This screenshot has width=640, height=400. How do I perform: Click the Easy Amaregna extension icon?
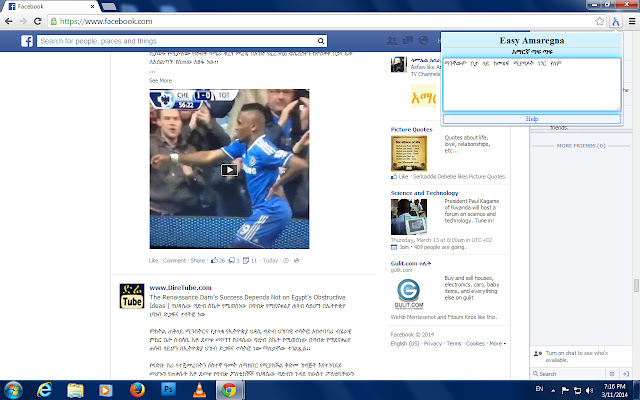point(616,21)
